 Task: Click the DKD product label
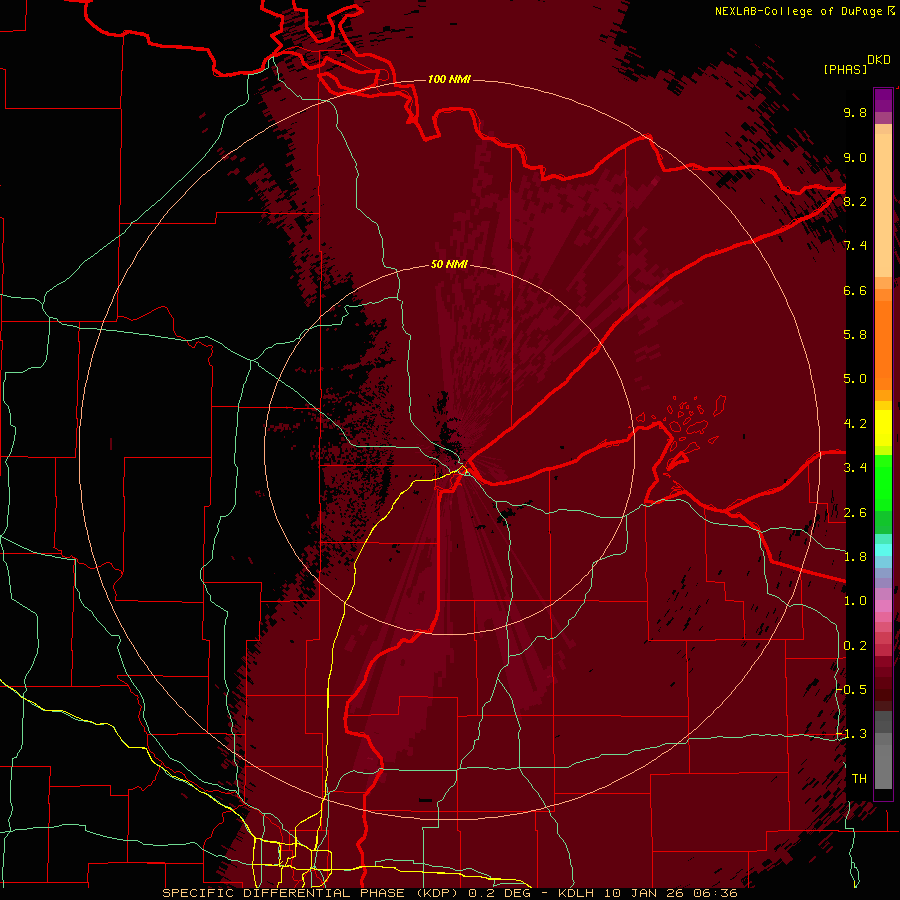point(878,60)
